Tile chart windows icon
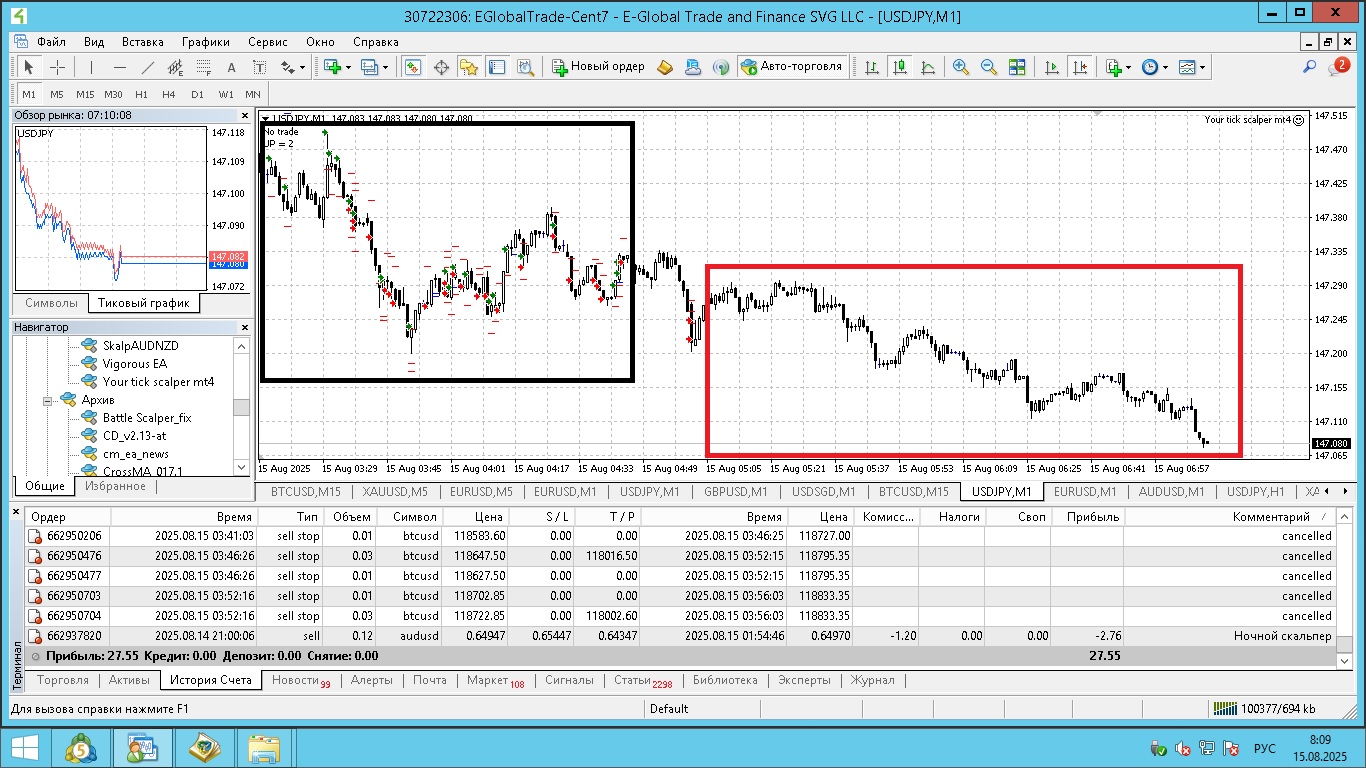Viewport: 1366px width, 768px height. tap(1017, 67)
